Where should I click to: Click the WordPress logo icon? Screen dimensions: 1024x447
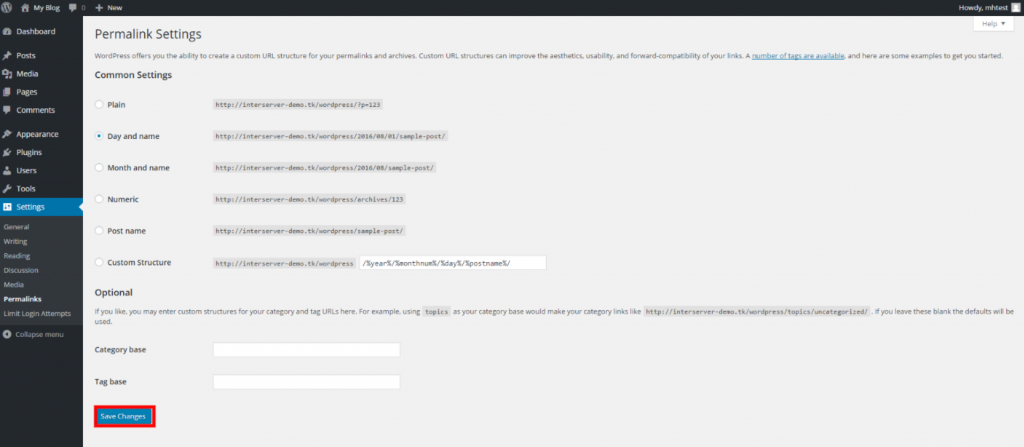pyautogui.click(x=7, y=8)
